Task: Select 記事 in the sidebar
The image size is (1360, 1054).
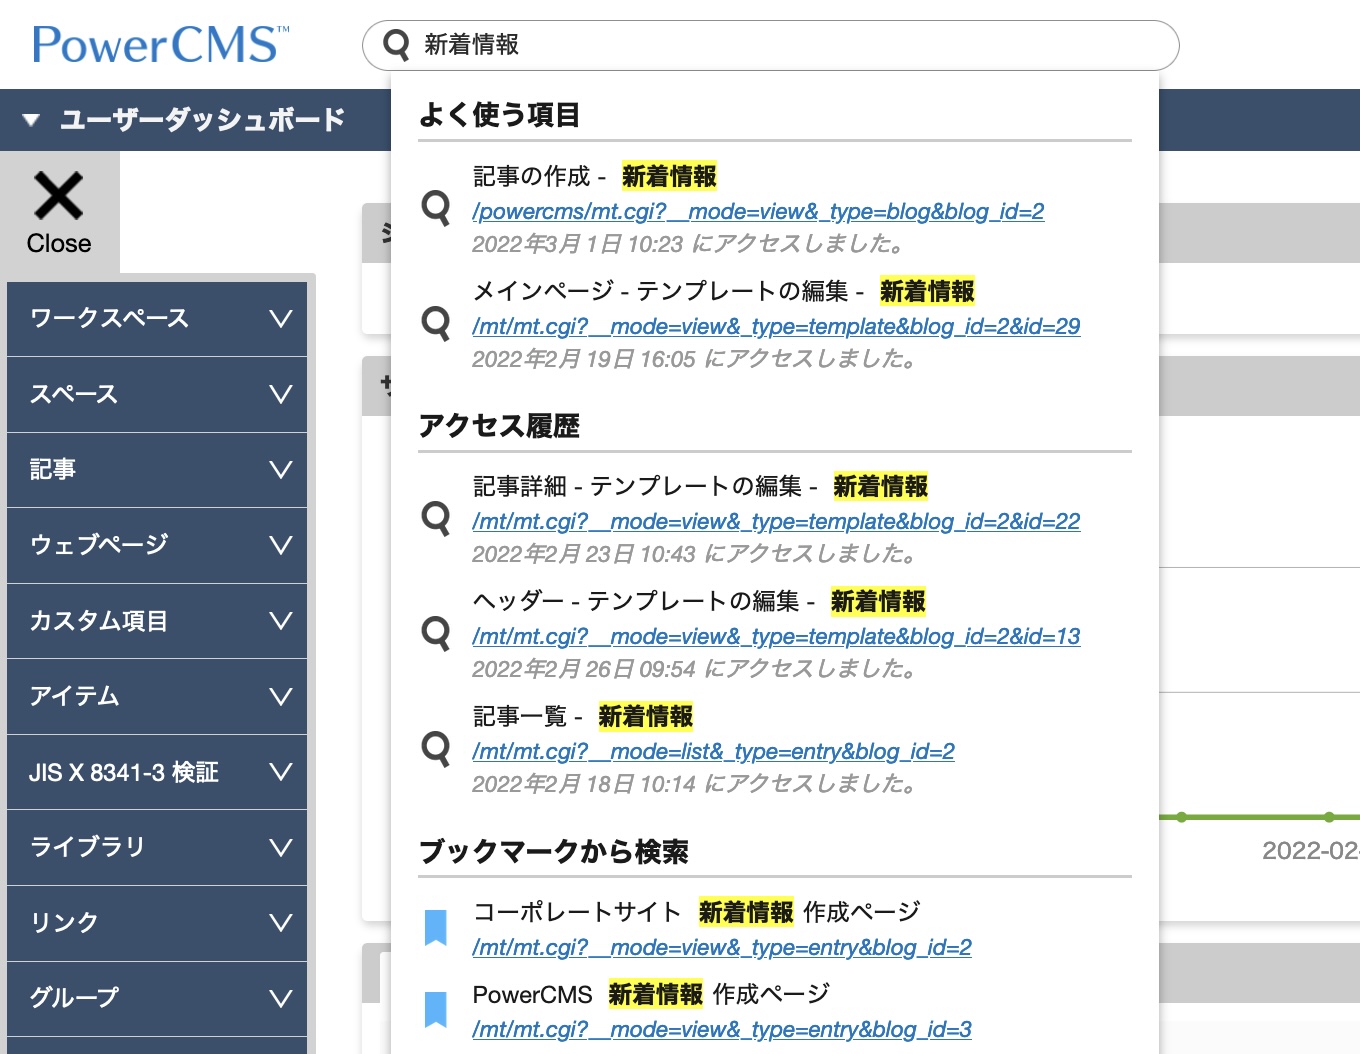Action: point(157,470)
